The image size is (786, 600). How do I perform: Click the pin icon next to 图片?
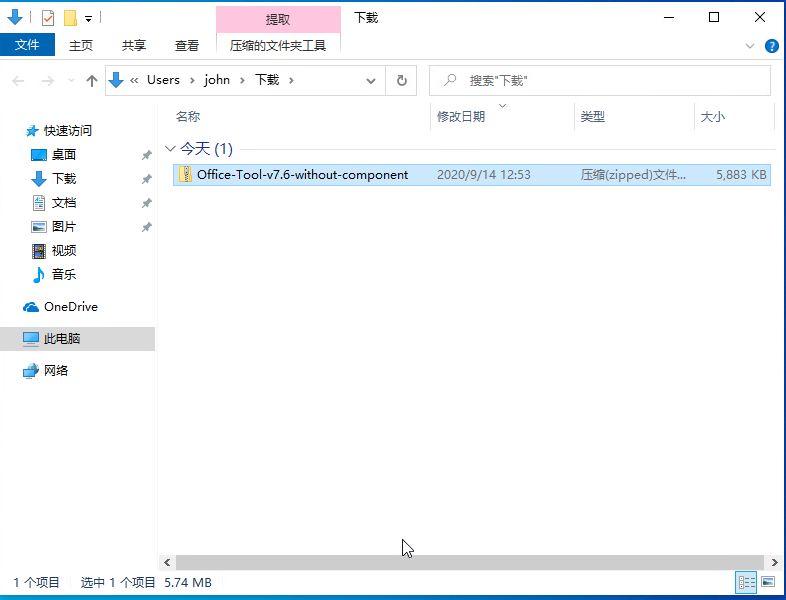coord(146,227)
